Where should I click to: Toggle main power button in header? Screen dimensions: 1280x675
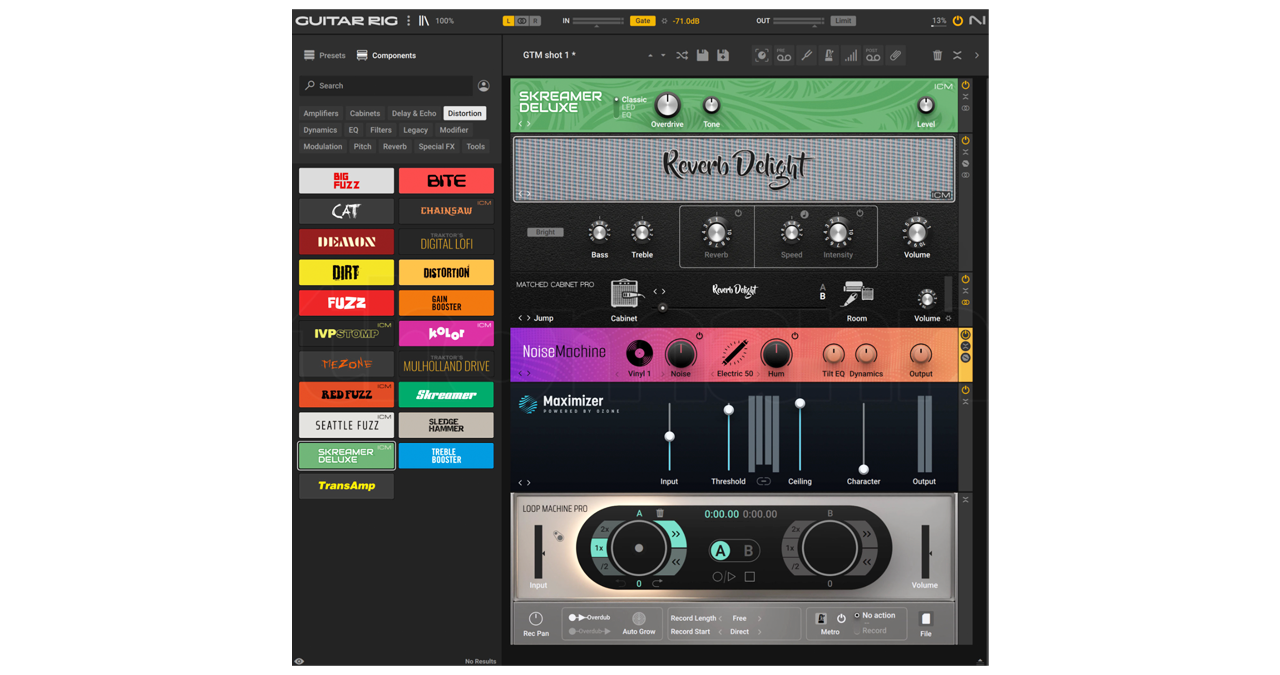pos(958,20)
